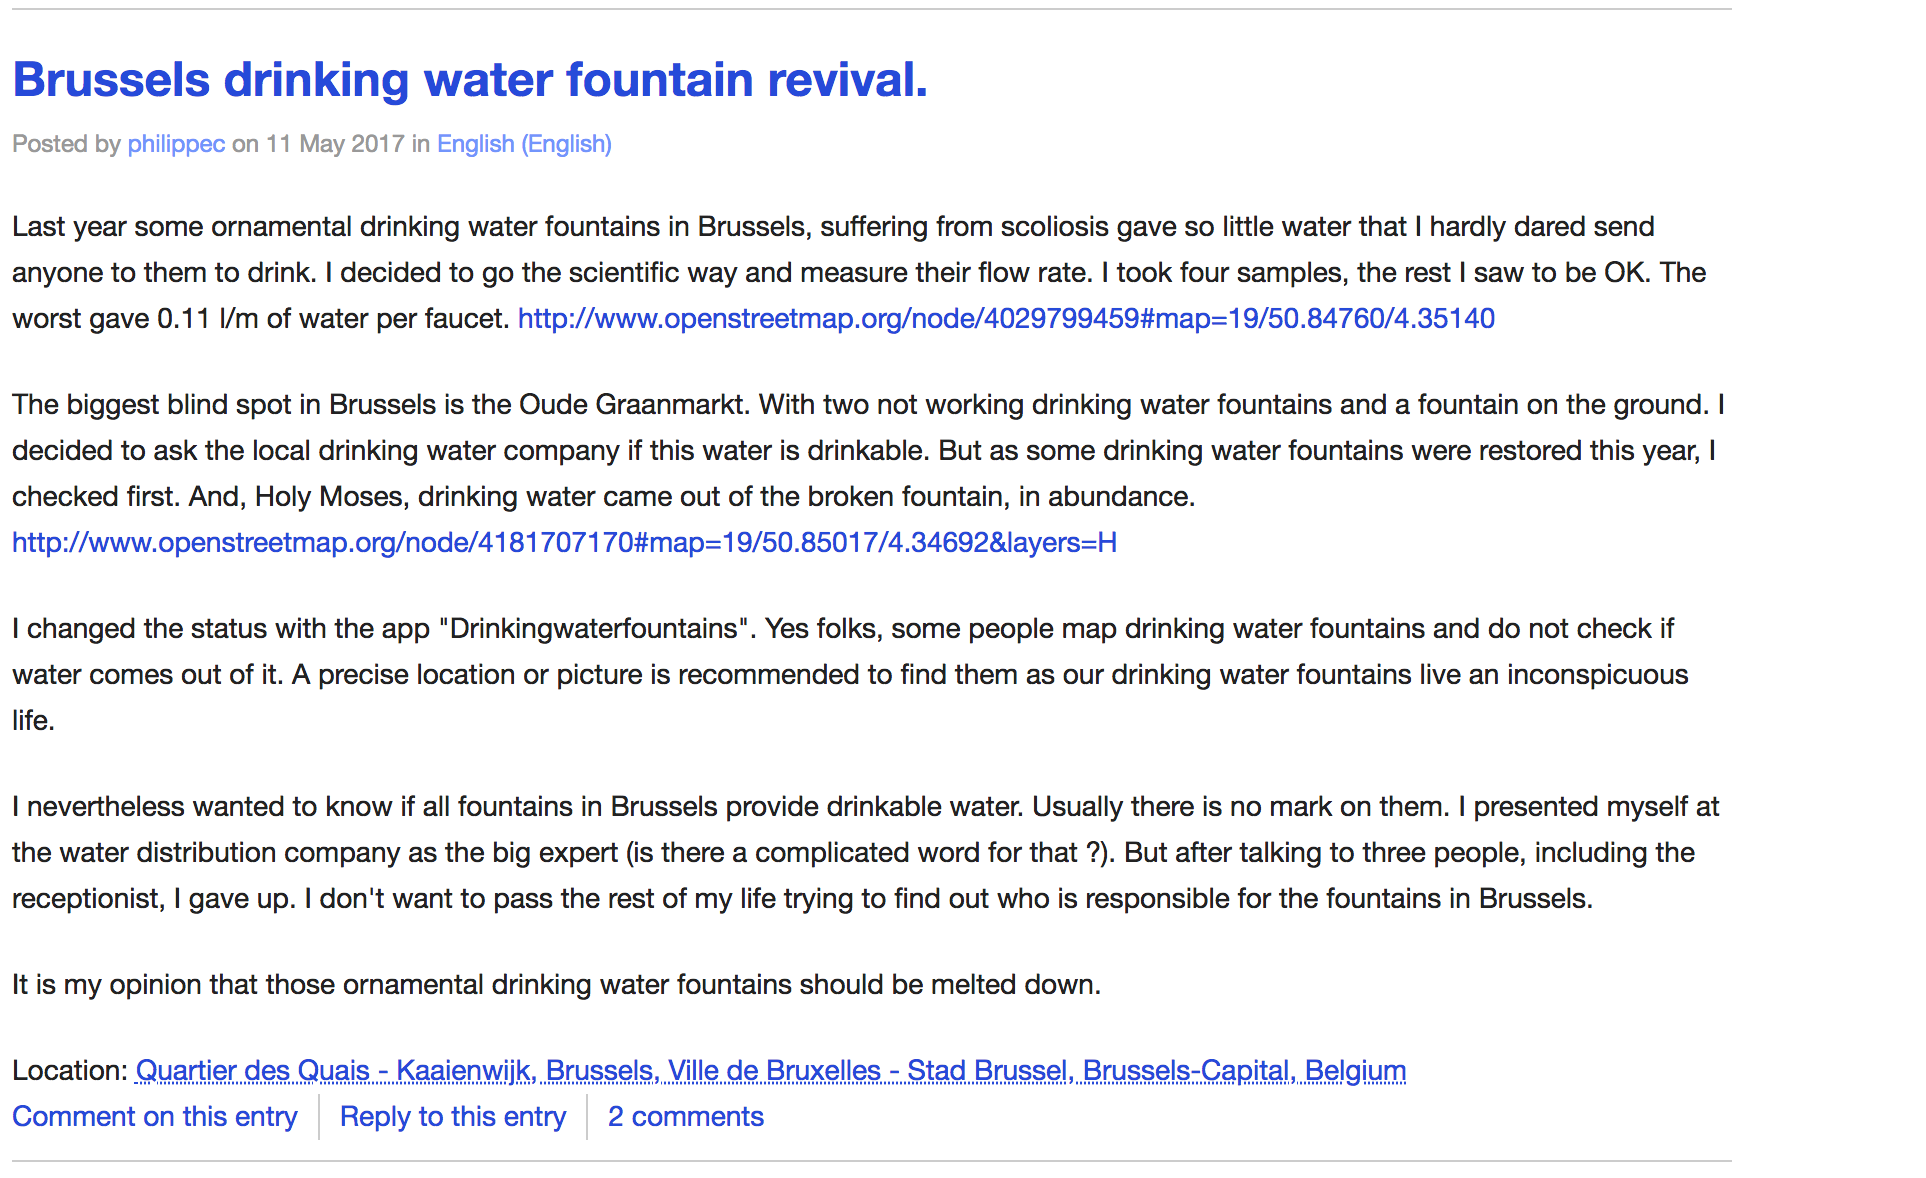Follow the openstreetmap node 4181707170 link
The height and width of the screenshot is (1178, 1926).
tap(564, 543)
